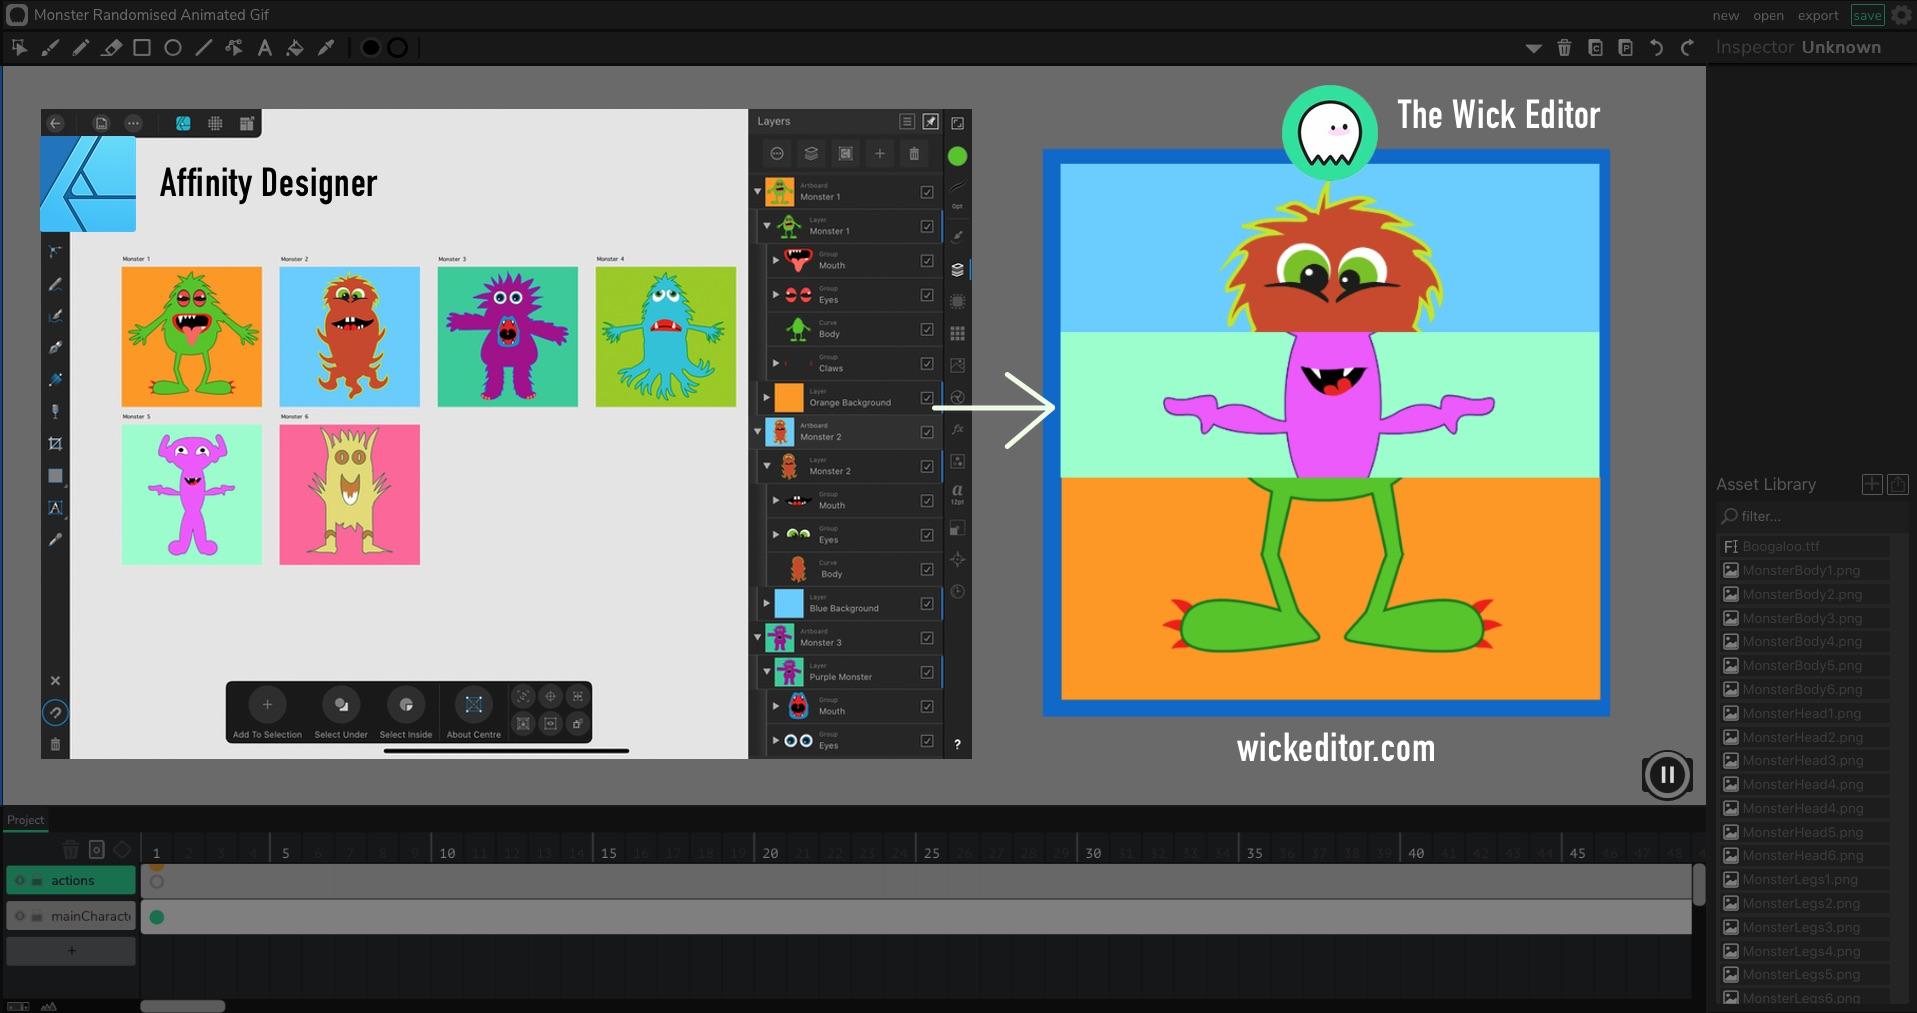This screenshot has width=1917, height=1013.
Task: Collapse the Monster 1 artboard in Layers
Action: [756, 190]
